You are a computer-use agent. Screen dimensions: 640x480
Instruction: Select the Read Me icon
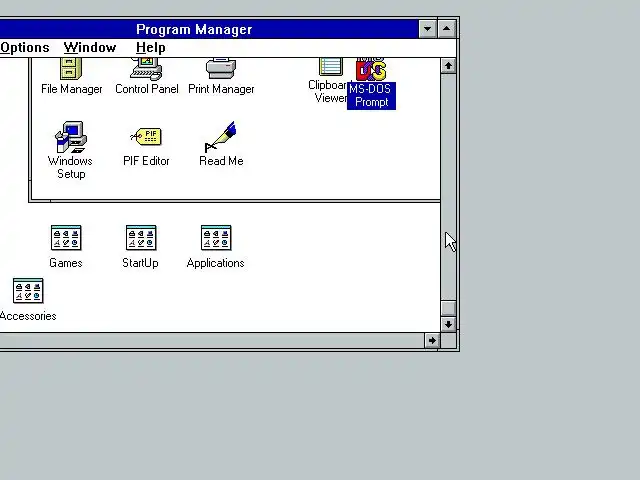pos(221,137)
